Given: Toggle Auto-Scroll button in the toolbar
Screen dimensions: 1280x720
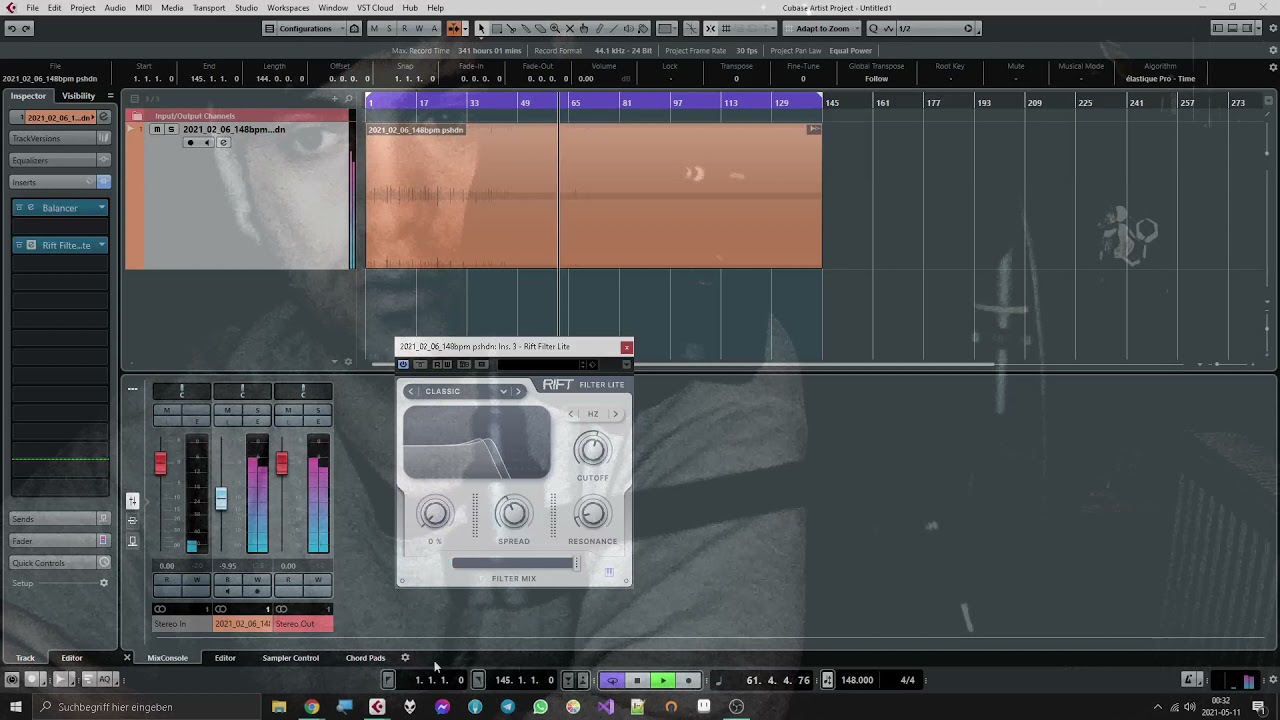Looking at the screenshot, I should tap(454, 28).
